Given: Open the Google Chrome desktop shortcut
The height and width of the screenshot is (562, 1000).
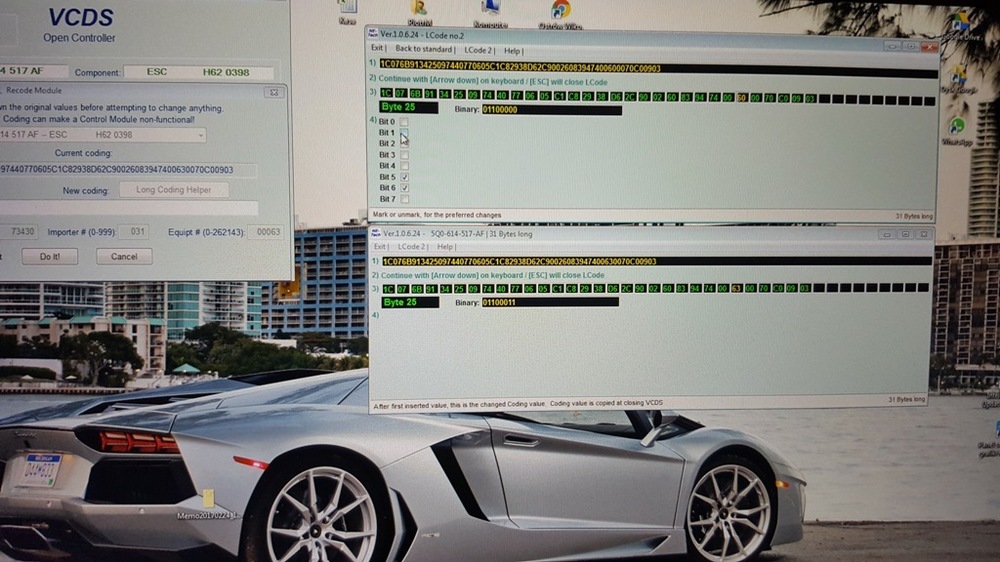Looking at the screenshot, I should pos(560,11).
